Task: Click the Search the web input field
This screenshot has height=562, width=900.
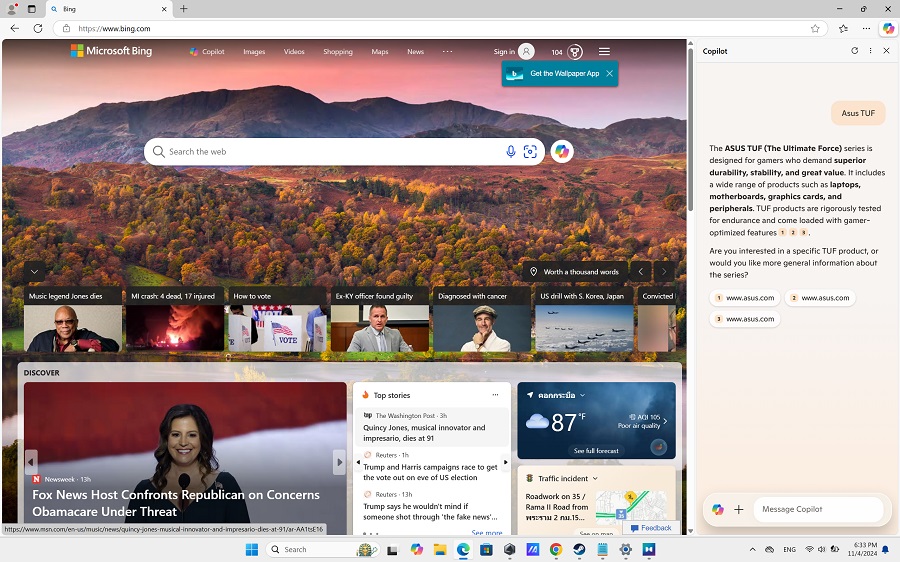Action: coord(330,152)
